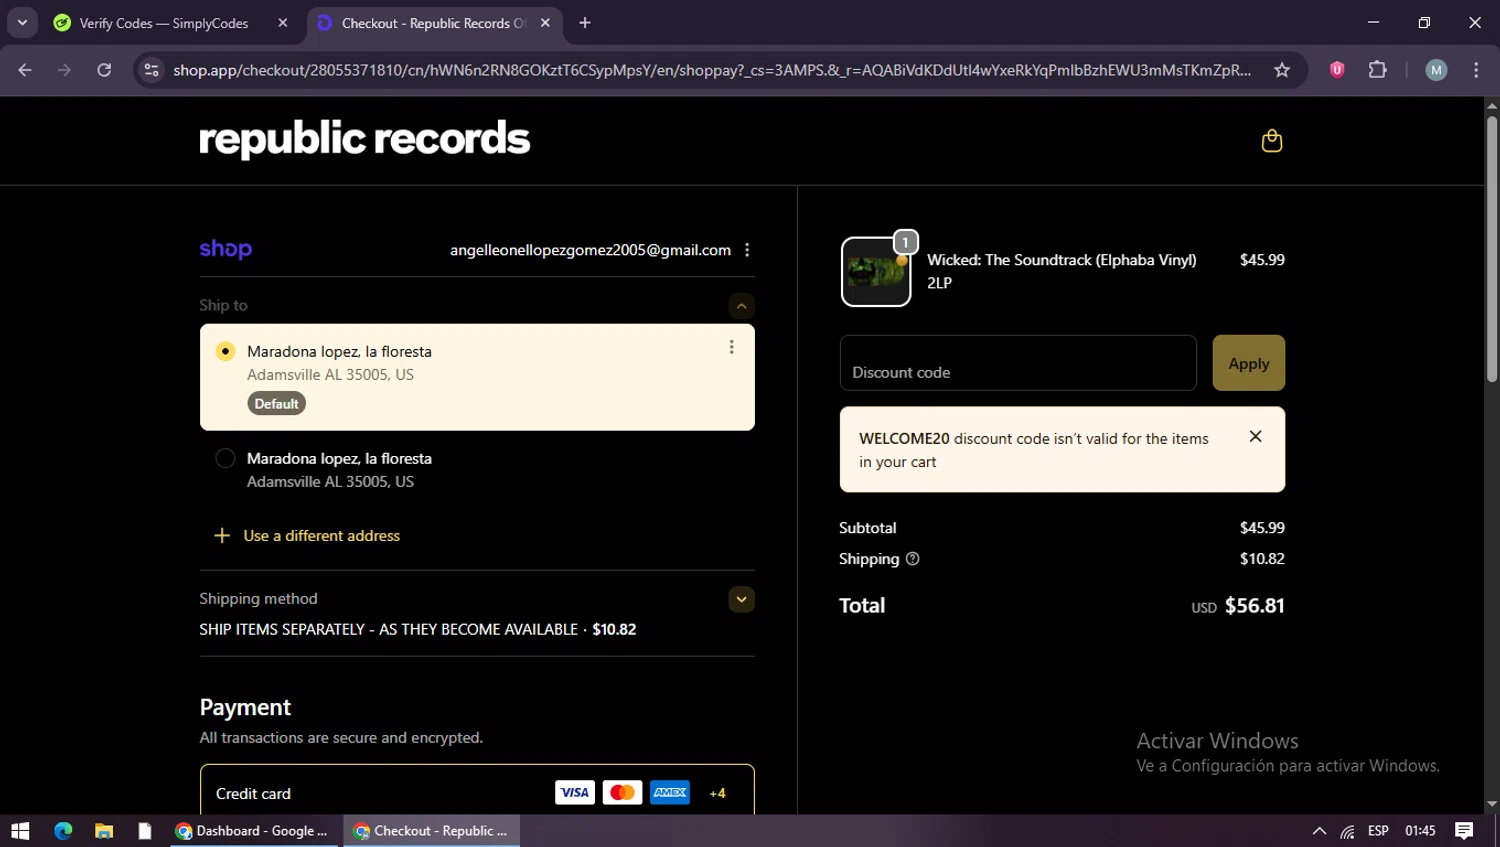Screen dimensions: 1500x847
Task: Open the Wicked Soundtrack vinyl thumbnail
Action: click(x=876, y=271)
